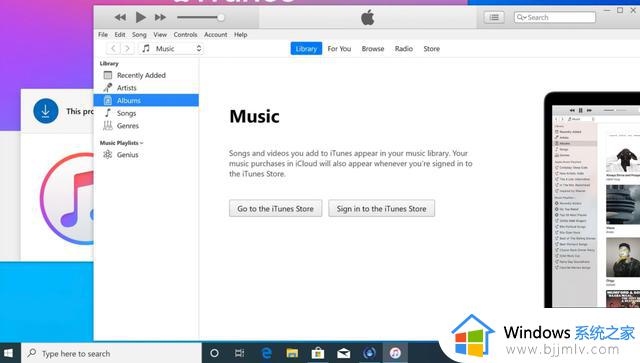The image size is (640, 363).
Task: Click the taskbar Type here to search box
Action: click(x=111, y=353)
